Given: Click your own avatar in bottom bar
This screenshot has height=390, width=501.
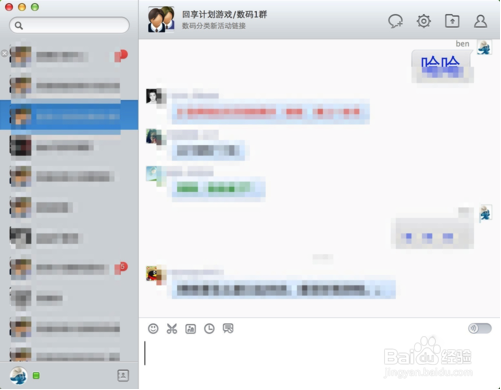Looking at the screenshot, I should pos(18,376).
